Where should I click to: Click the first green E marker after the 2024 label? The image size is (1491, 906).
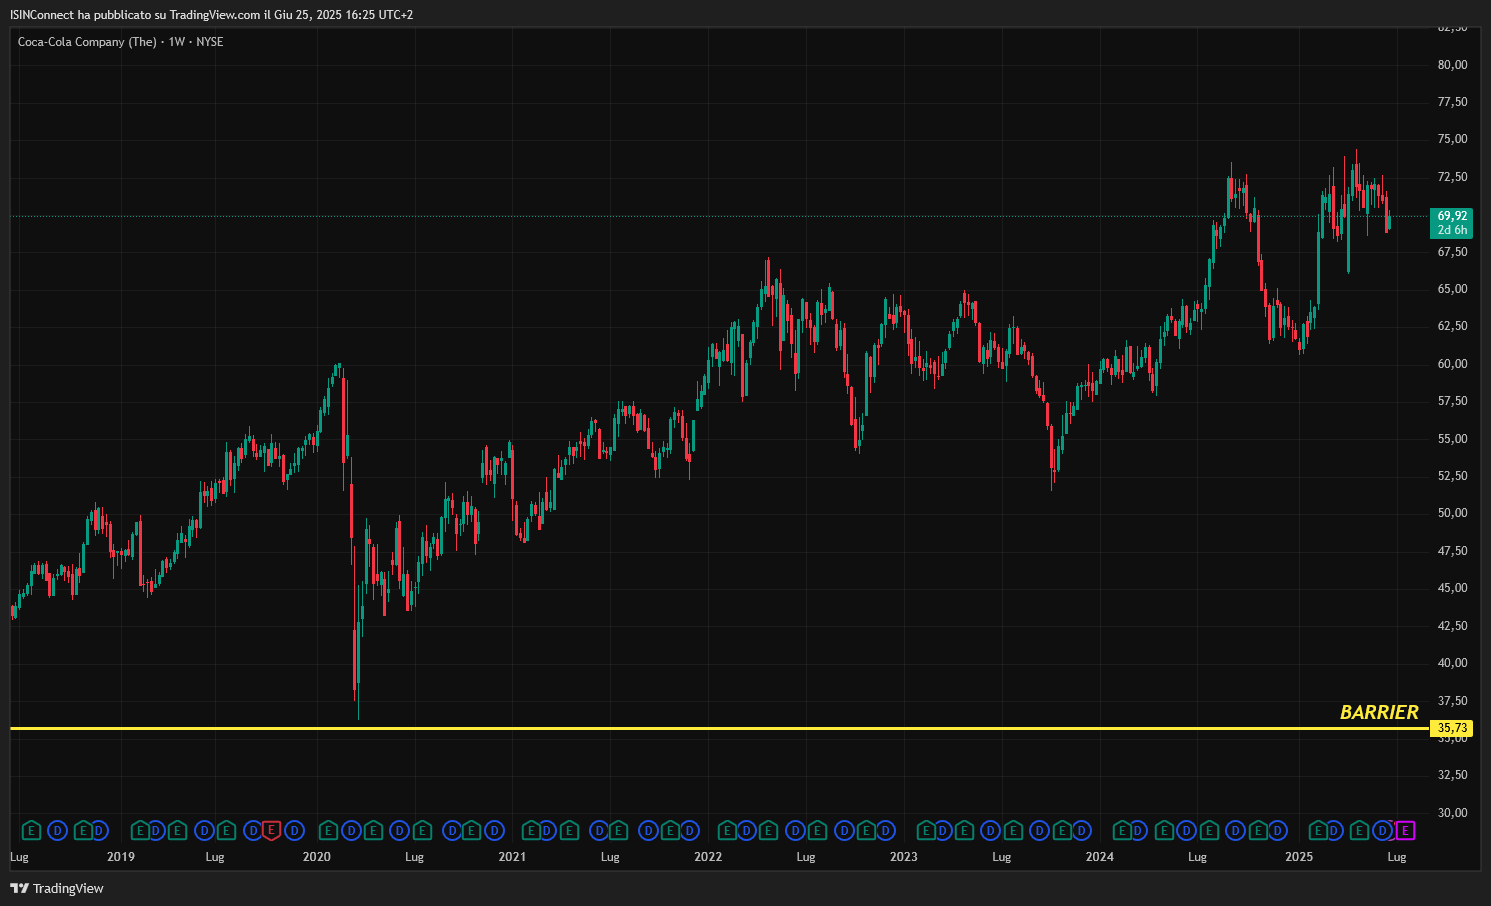point(1122,830)
